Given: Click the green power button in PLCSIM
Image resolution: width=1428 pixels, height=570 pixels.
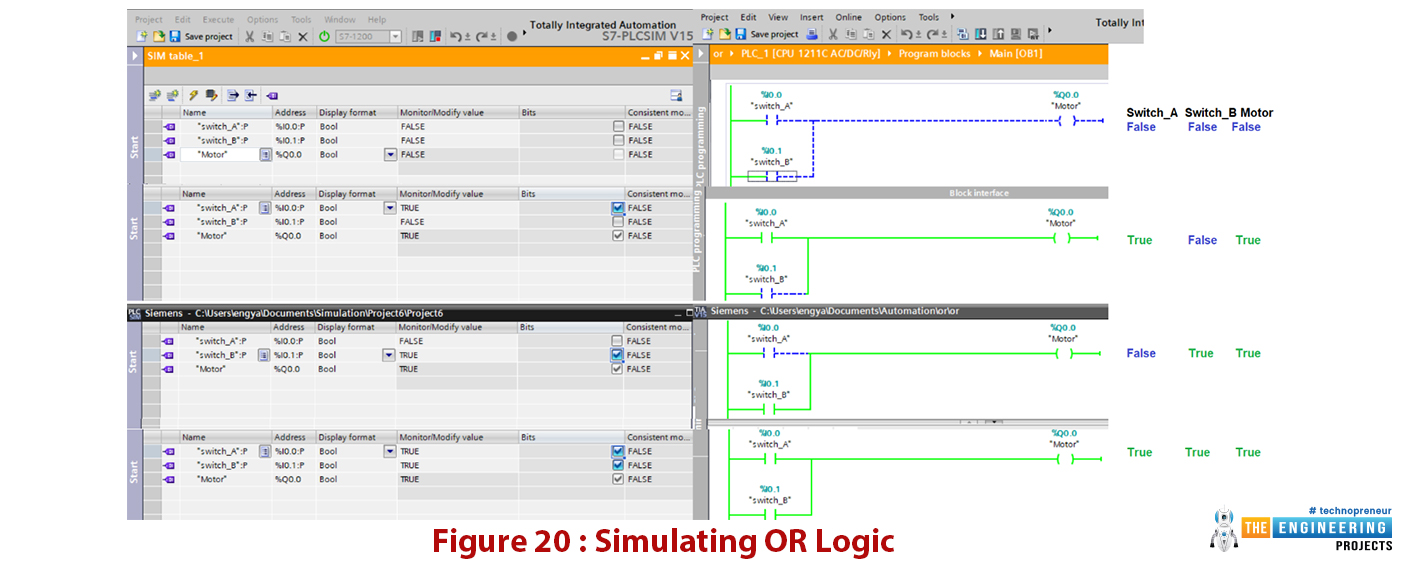Looking at the screenshot, I should pyautogui.click(x=324, y=36).
